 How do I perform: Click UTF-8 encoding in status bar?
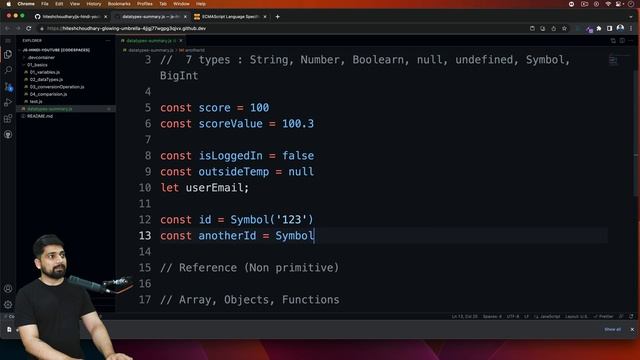click(513, 316)
